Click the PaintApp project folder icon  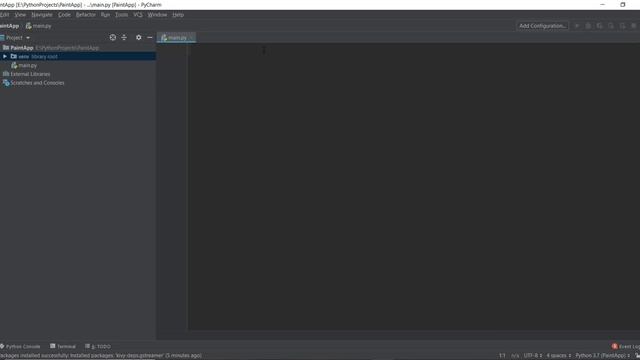tap(6, 48)
